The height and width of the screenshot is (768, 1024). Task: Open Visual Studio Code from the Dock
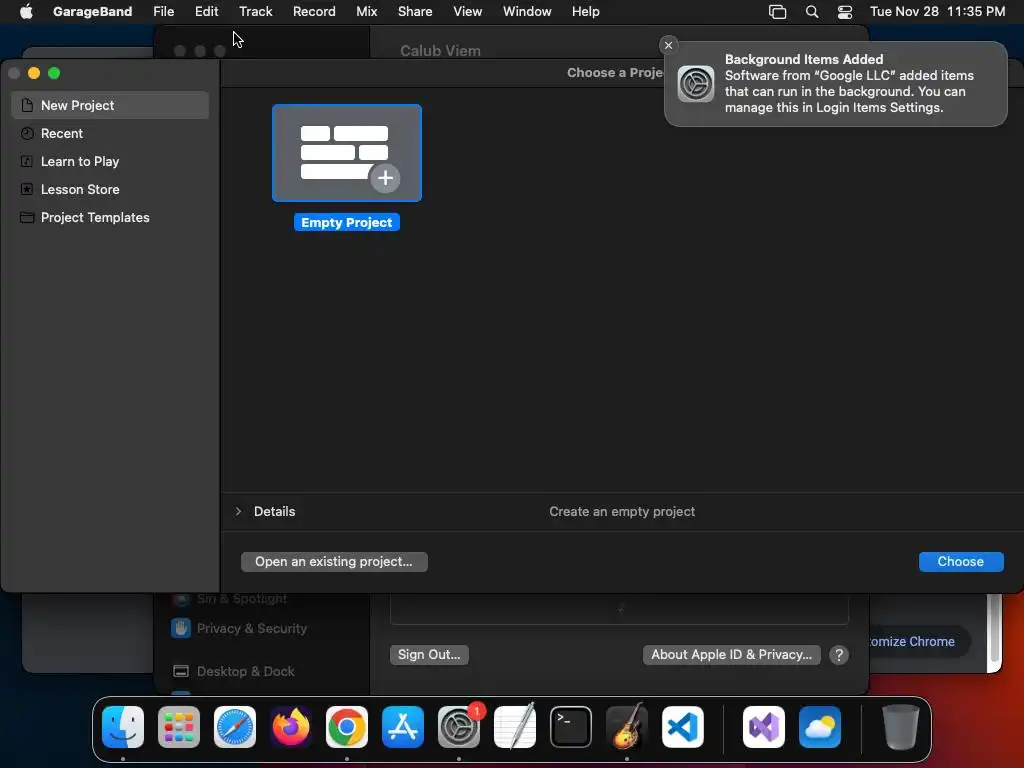point(683,727)
